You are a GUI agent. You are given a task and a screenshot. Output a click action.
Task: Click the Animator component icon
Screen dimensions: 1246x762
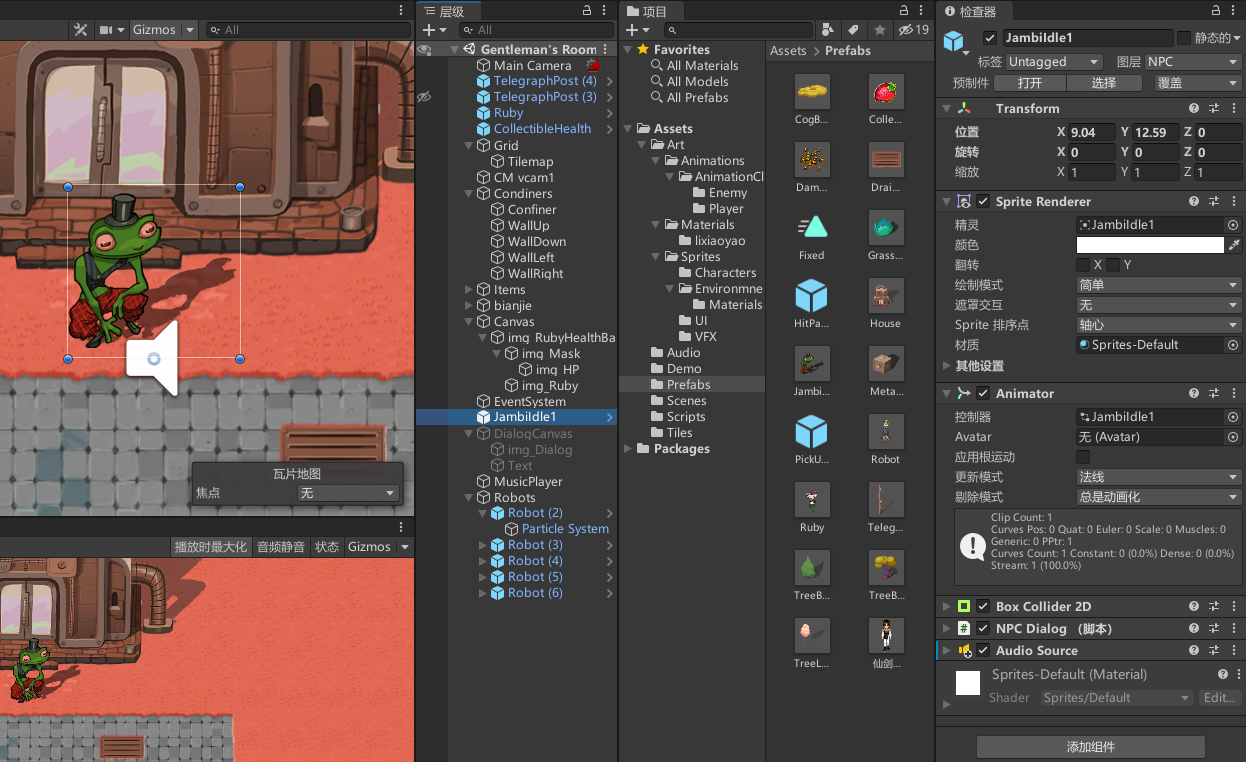tap(961, 393)
